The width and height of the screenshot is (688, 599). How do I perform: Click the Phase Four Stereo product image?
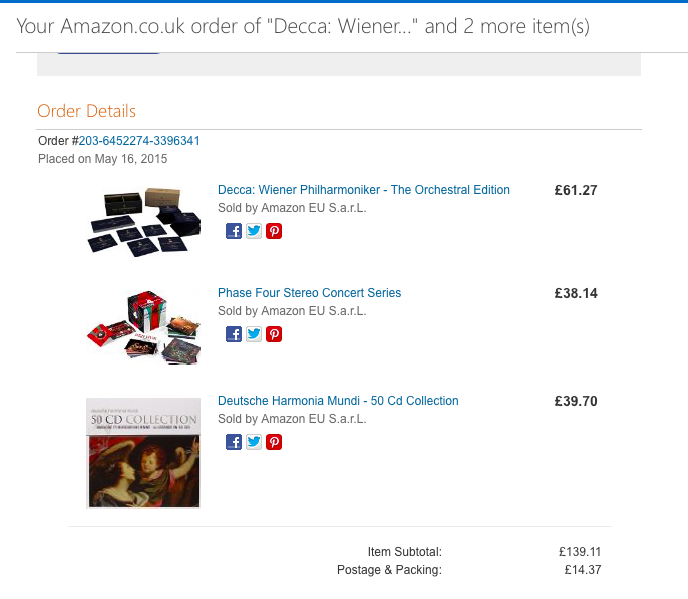pyautogui.click(x=143, y=327)
